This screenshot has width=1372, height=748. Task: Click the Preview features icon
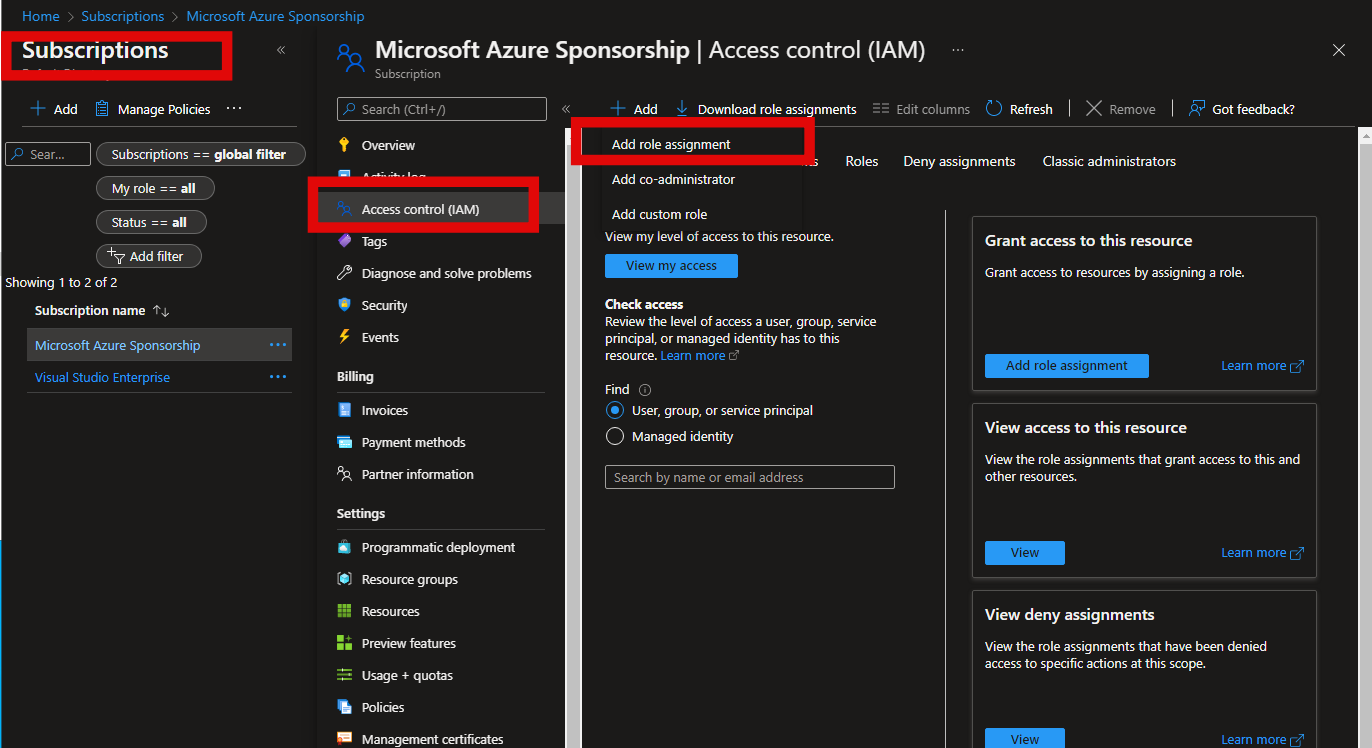click(344, 643)
